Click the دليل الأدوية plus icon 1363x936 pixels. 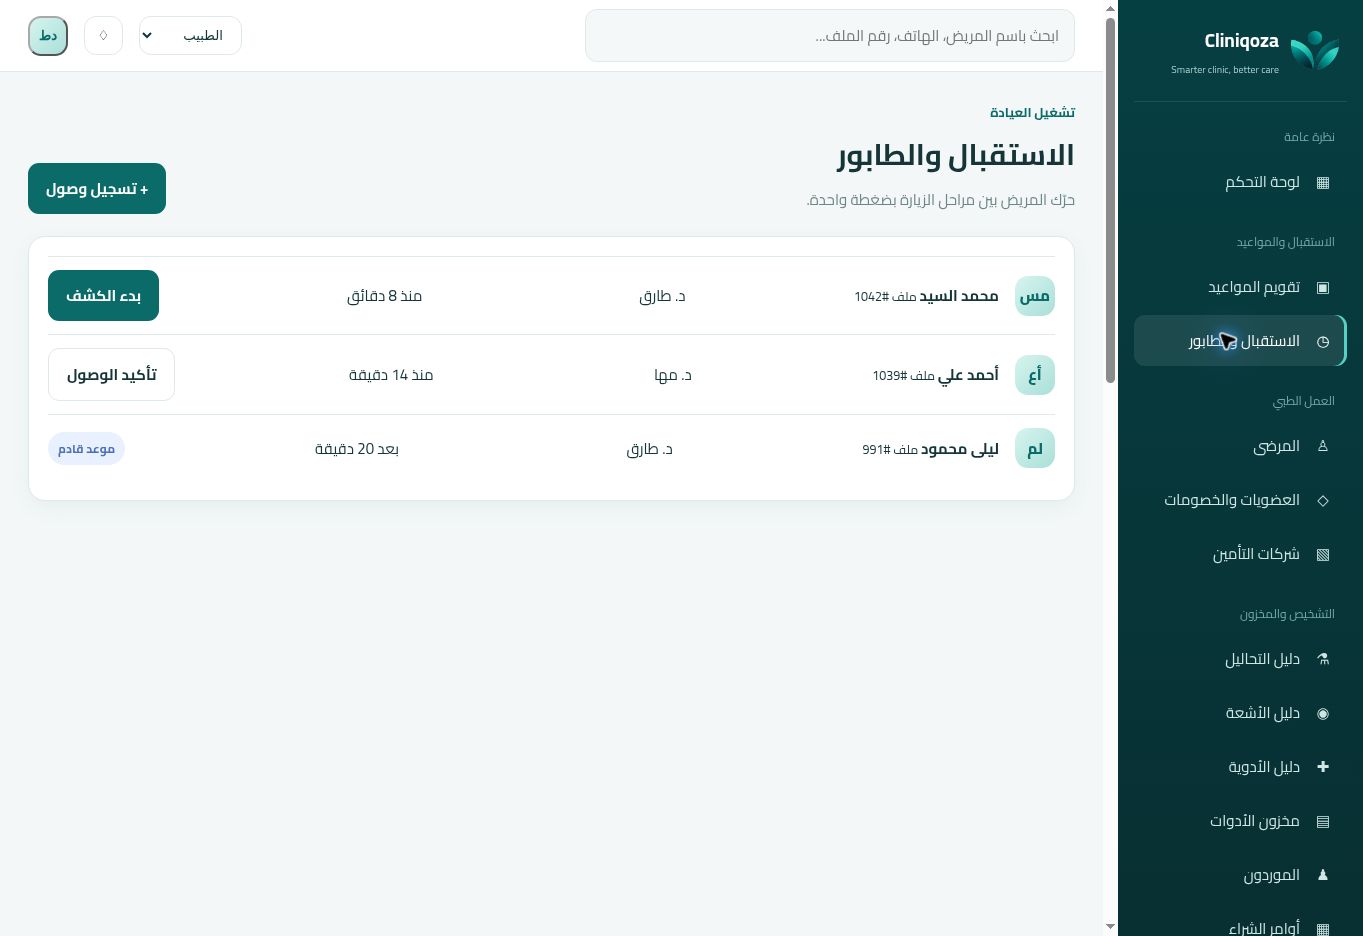click(x=1323, y=767)
